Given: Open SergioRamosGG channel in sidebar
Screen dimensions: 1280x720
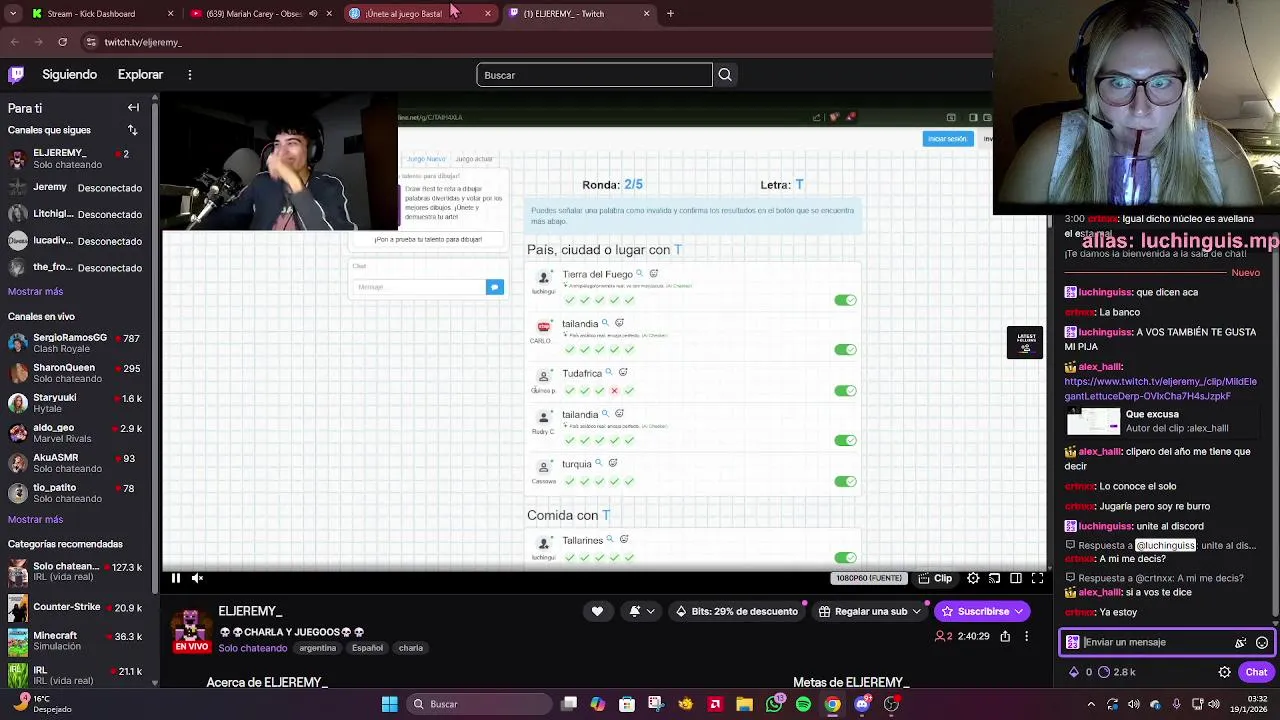Looking at the screenshot, I should tap(78, 344).
